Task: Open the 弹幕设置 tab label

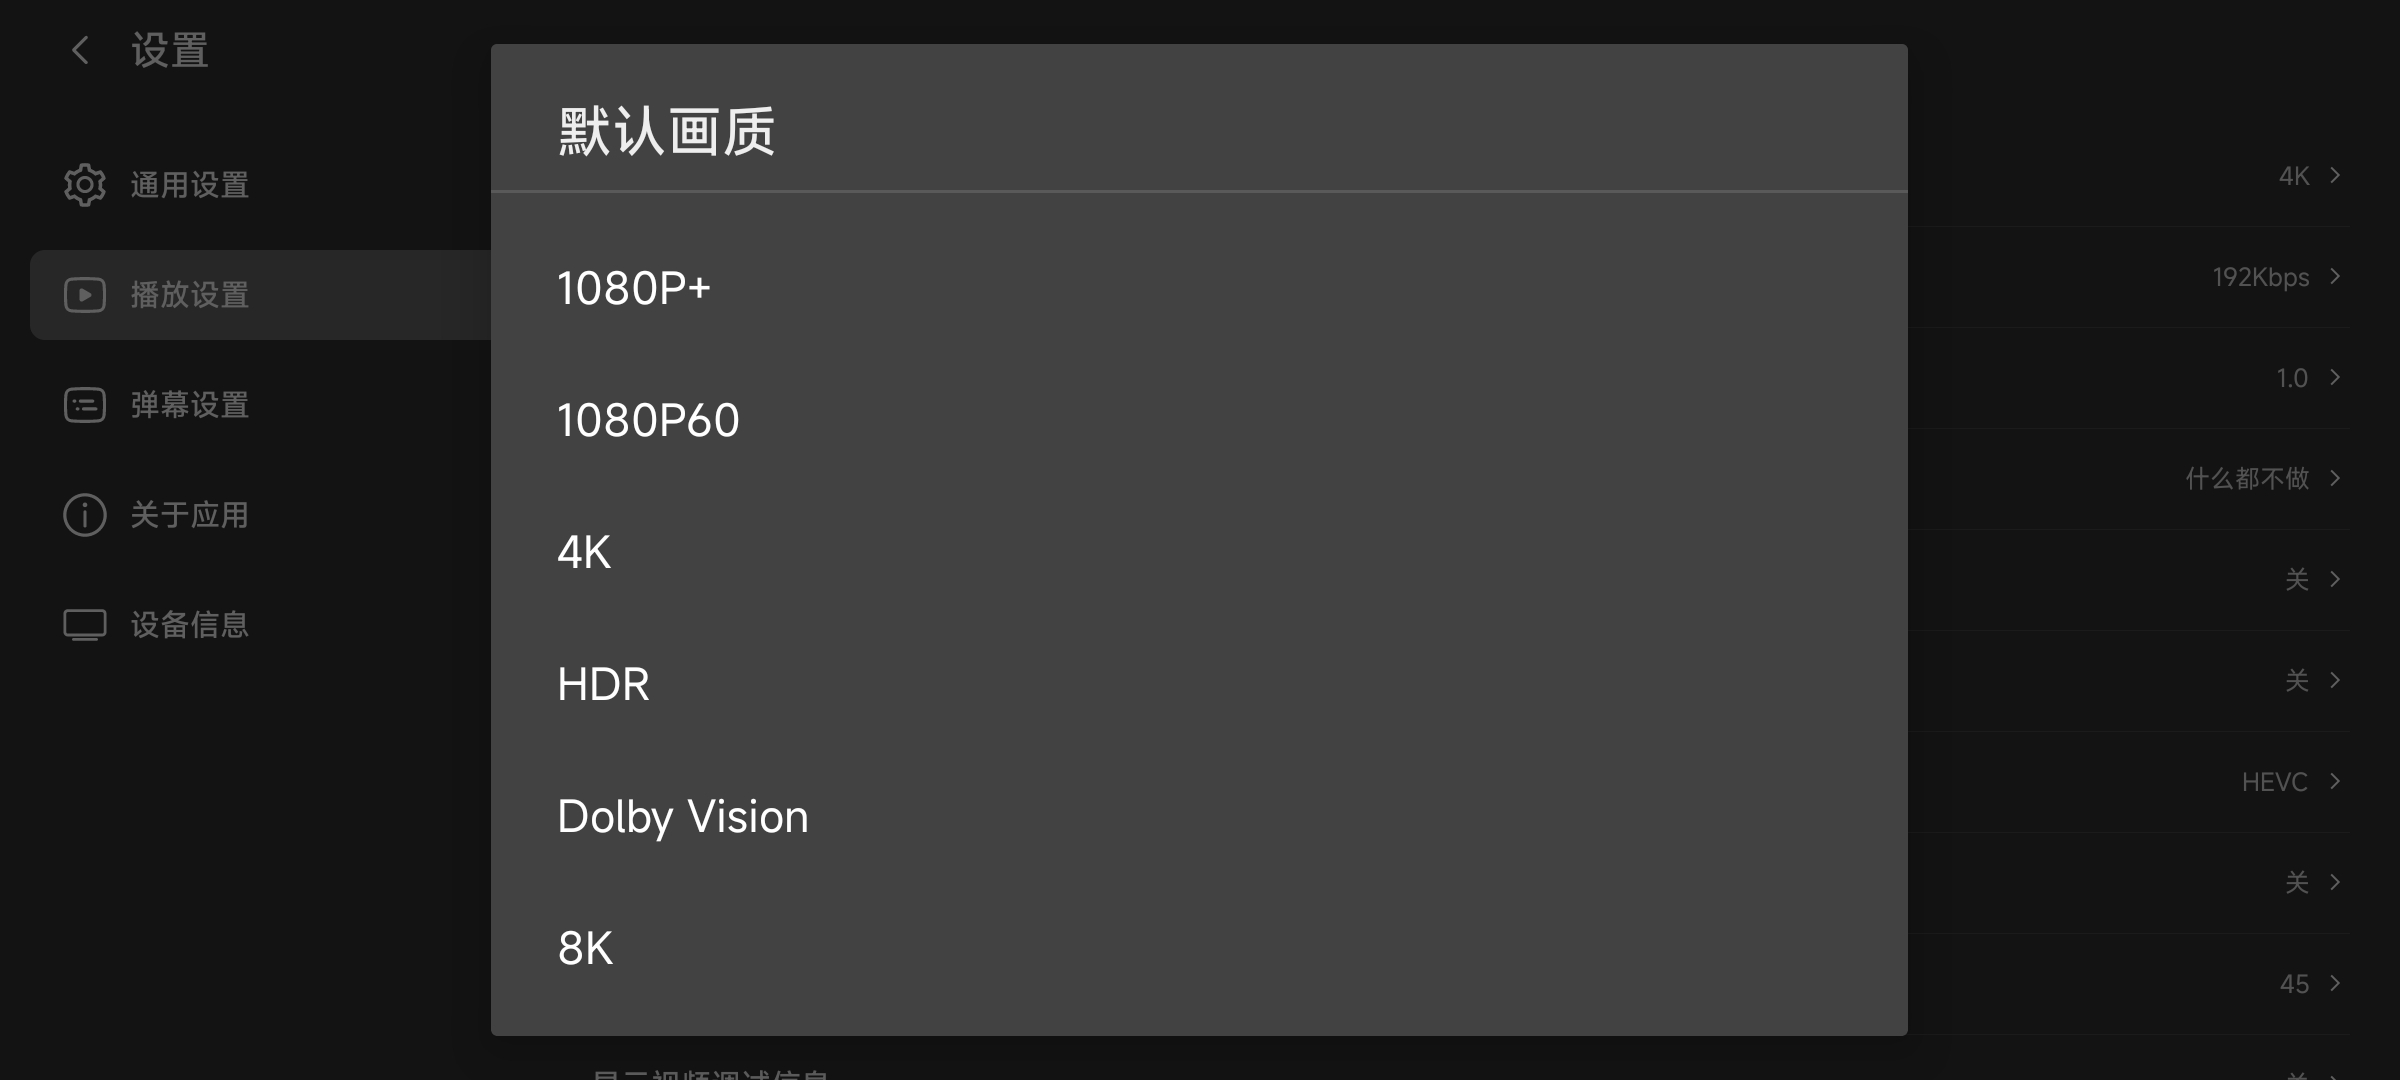Action: click(x=190, y=405)
